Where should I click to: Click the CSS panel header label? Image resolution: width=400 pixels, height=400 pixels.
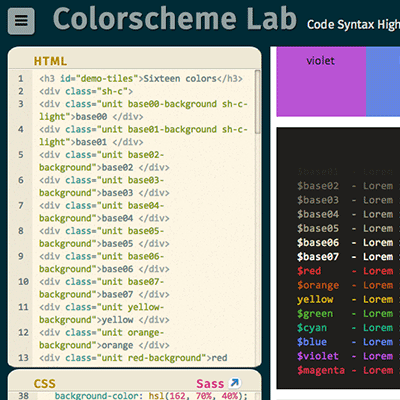click(x=45, y=384)
